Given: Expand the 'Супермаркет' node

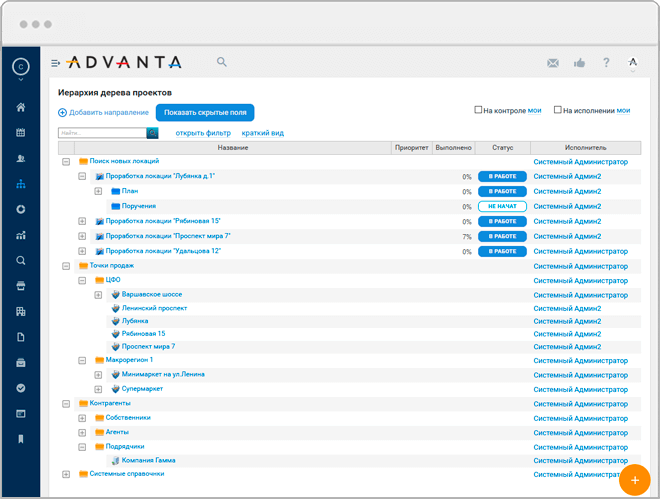Looking at the screenshot, I should 98,389.
